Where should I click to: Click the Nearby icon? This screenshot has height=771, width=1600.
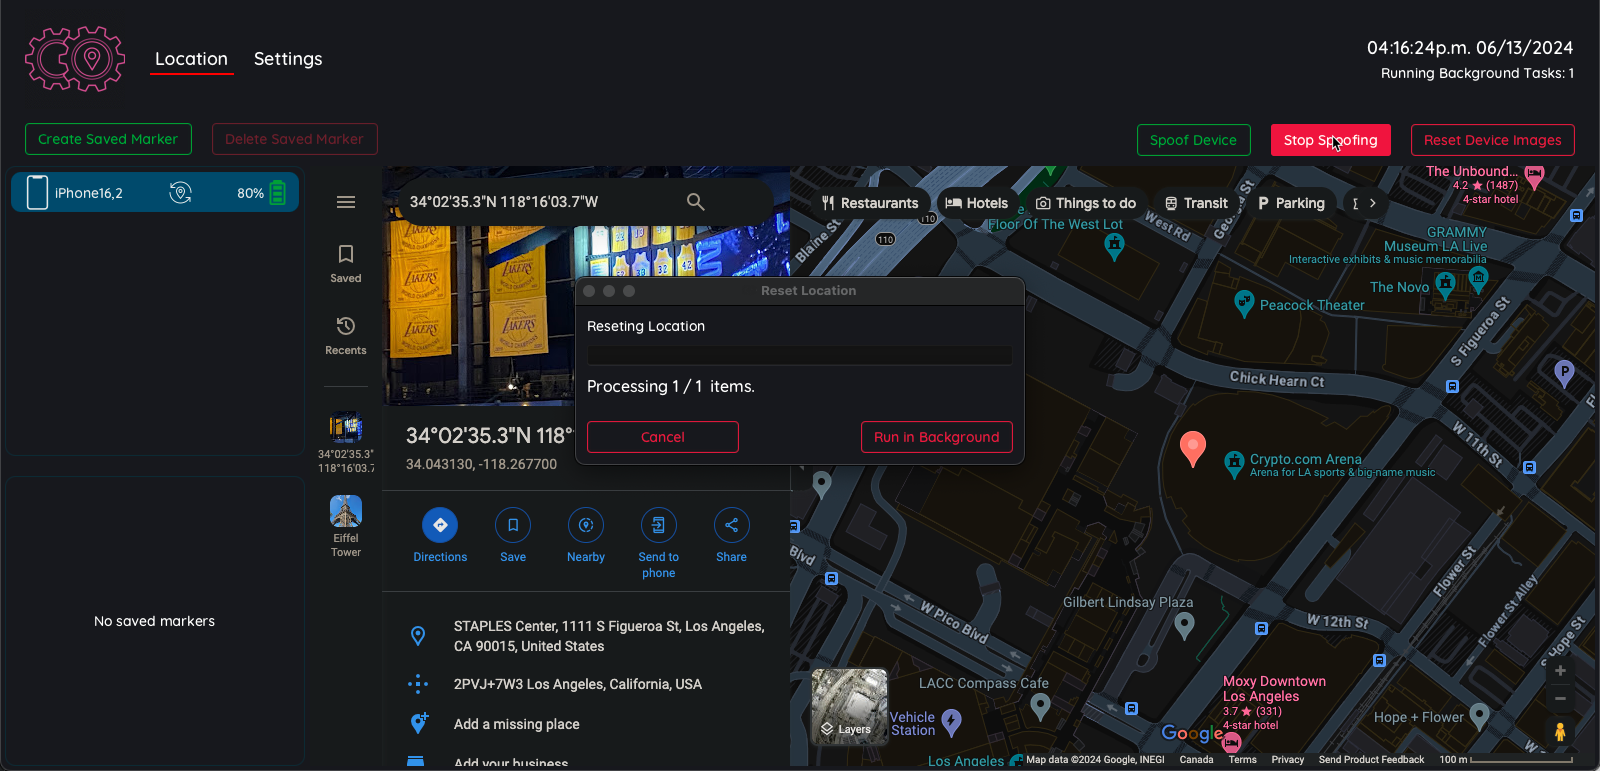coord(586,525)
